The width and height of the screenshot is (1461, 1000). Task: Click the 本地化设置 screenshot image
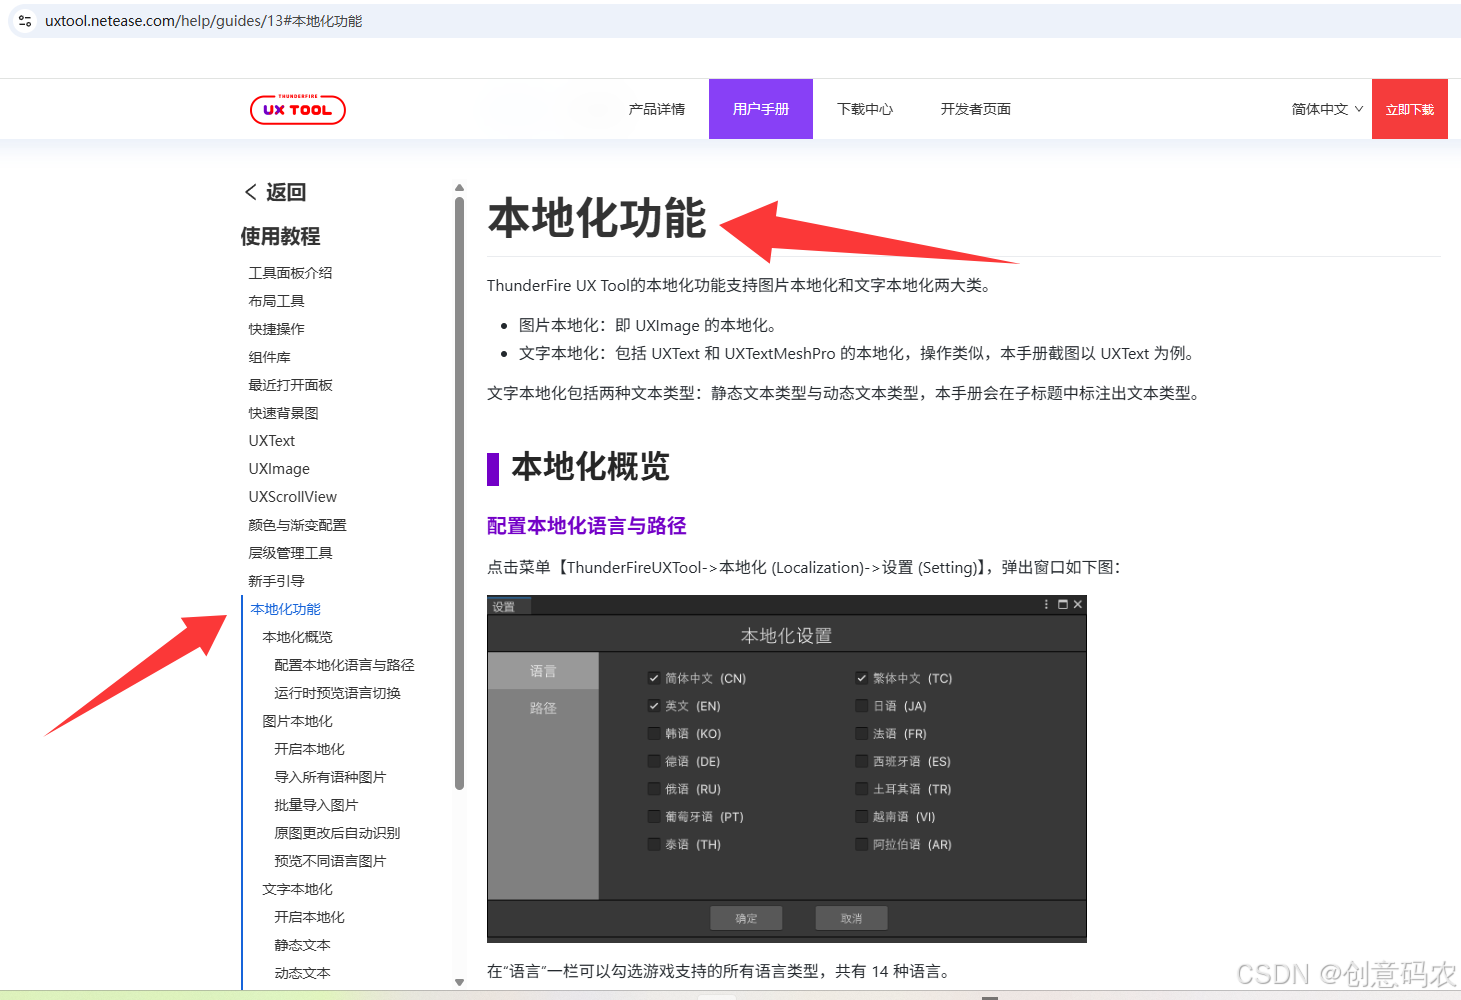point(787,769)
